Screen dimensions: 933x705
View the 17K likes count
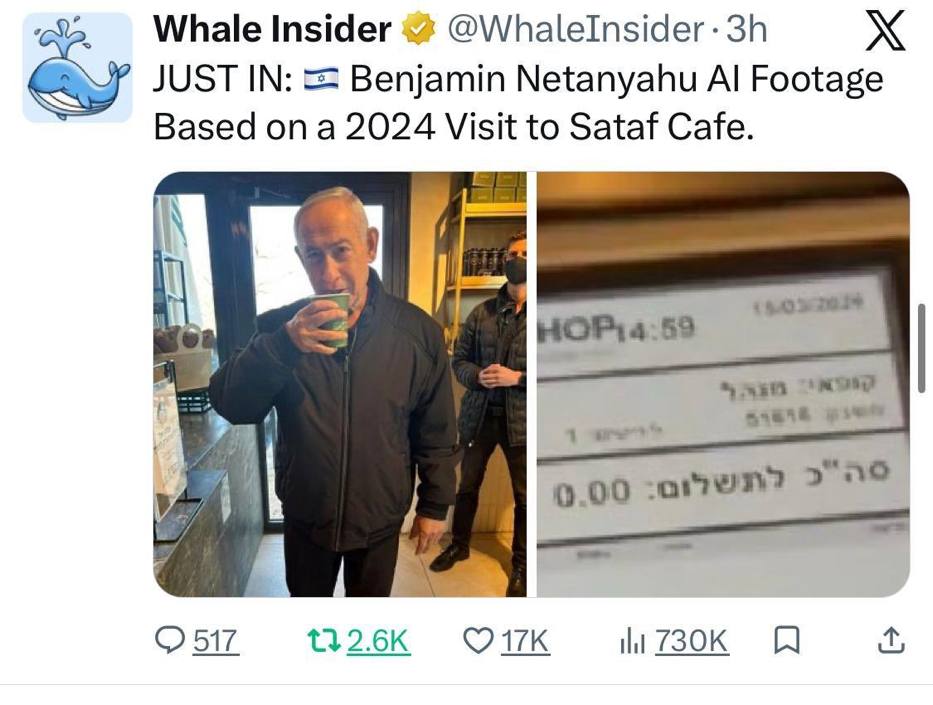click(525, 641)
